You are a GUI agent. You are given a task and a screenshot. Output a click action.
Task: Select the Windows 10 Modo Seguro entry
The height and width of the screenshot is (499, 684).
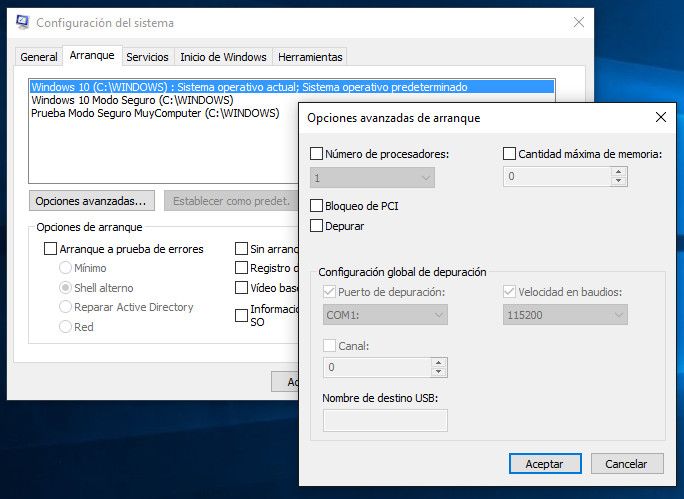132,100
